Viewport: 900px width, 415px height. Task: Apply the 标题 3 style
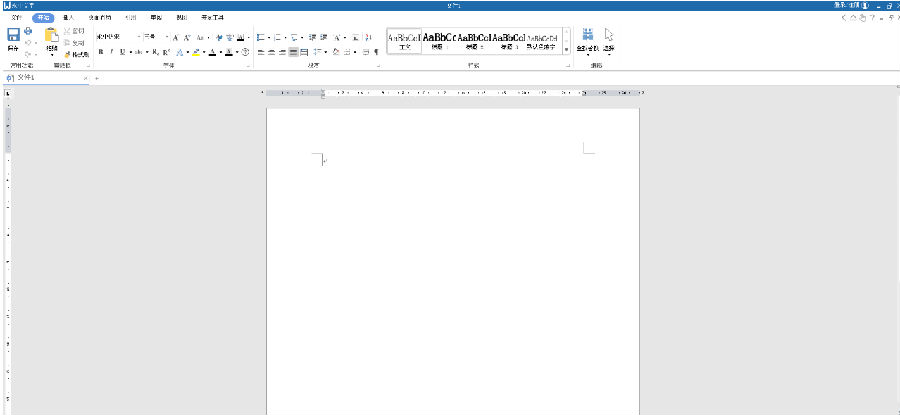click(x=509, y=41)
